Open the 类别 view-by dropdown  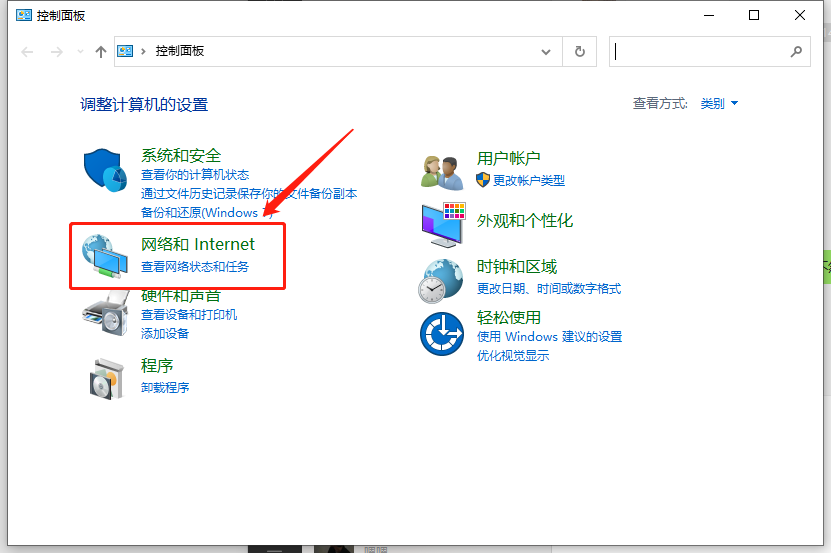pyautogui.click(x=719, y=103)
